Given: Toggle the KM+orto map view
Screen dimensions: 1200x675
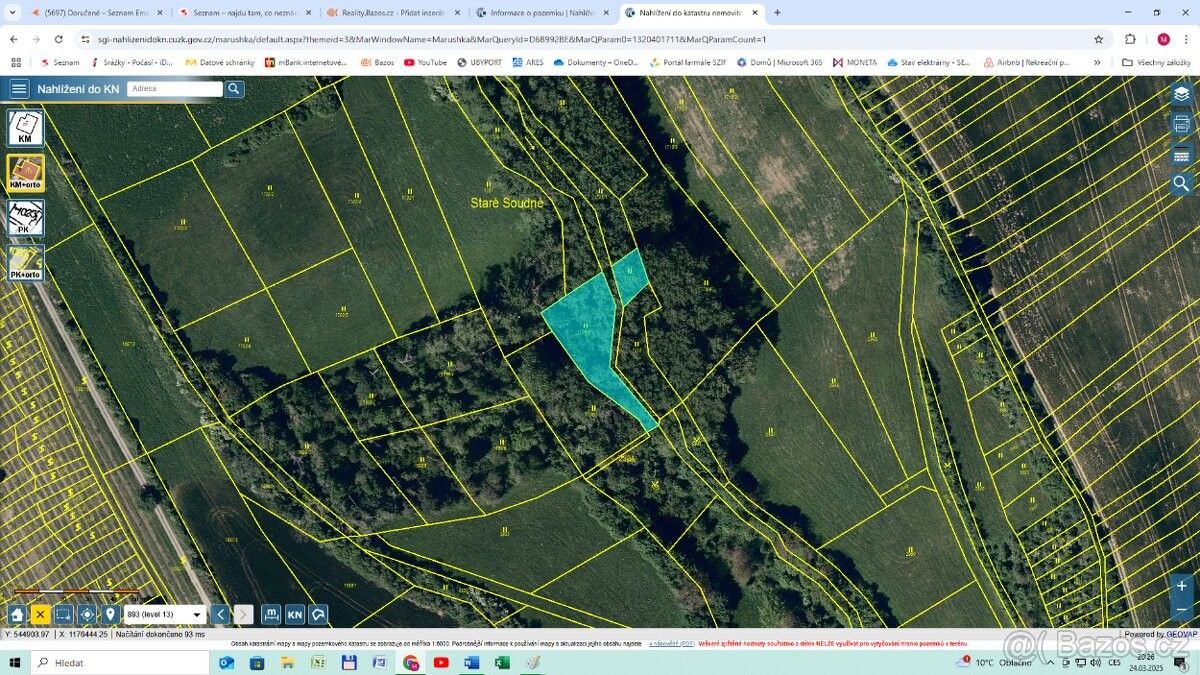Looking at the screenshot, I should pos(25,173).
